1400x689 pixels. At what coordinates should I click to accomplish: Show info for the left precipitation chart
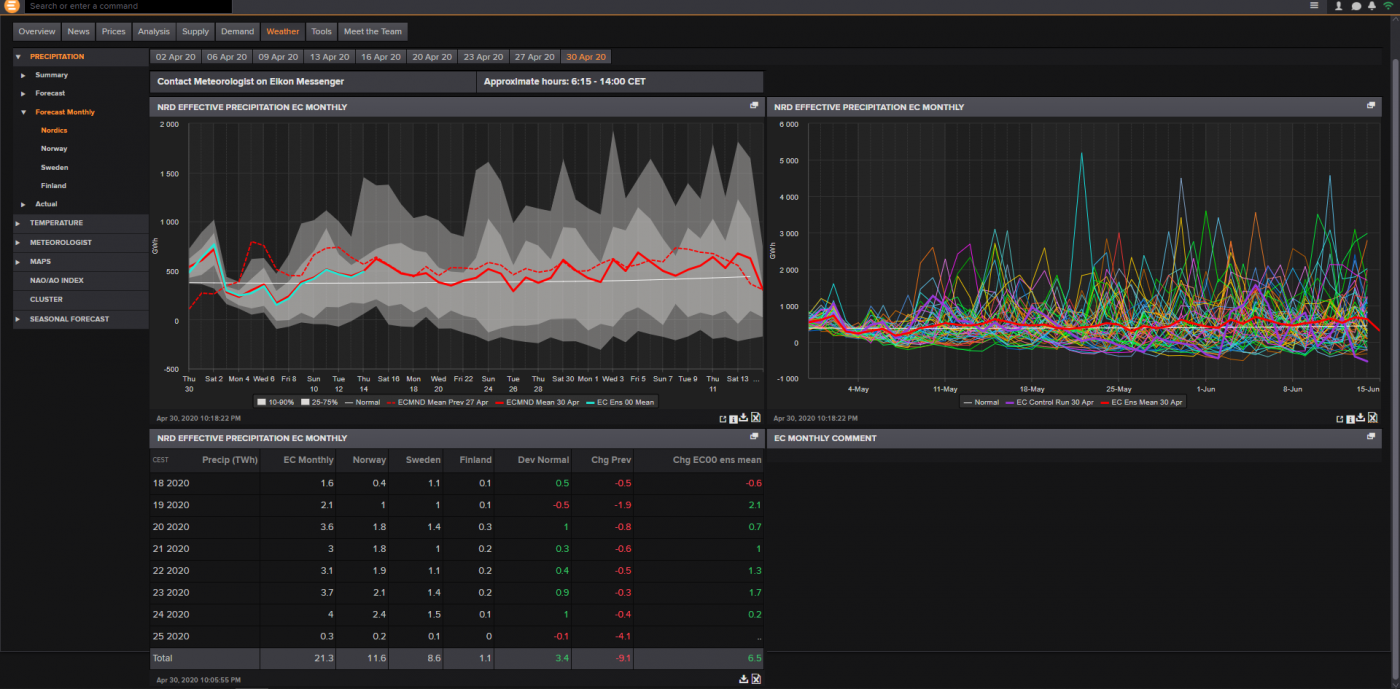732,418
